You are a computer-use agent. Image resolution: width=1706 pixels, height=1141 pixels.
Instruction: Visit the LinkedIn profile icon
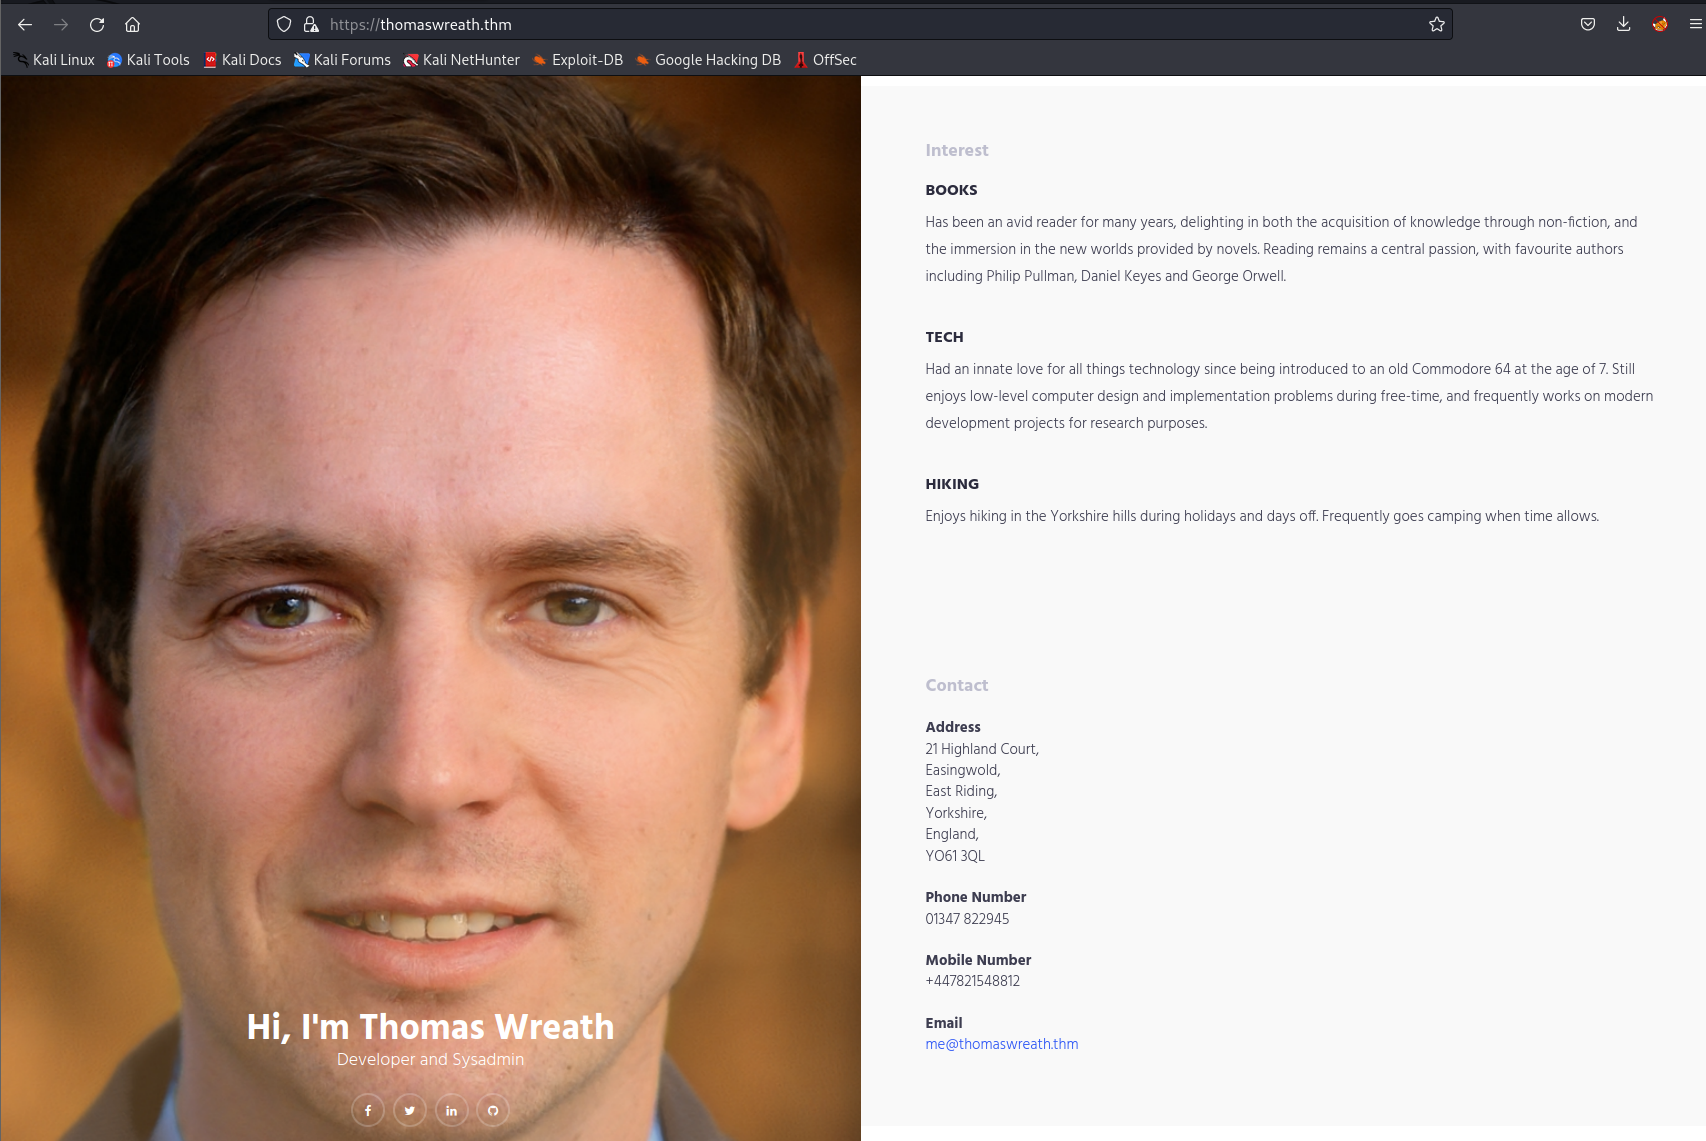pos(451,1110)
